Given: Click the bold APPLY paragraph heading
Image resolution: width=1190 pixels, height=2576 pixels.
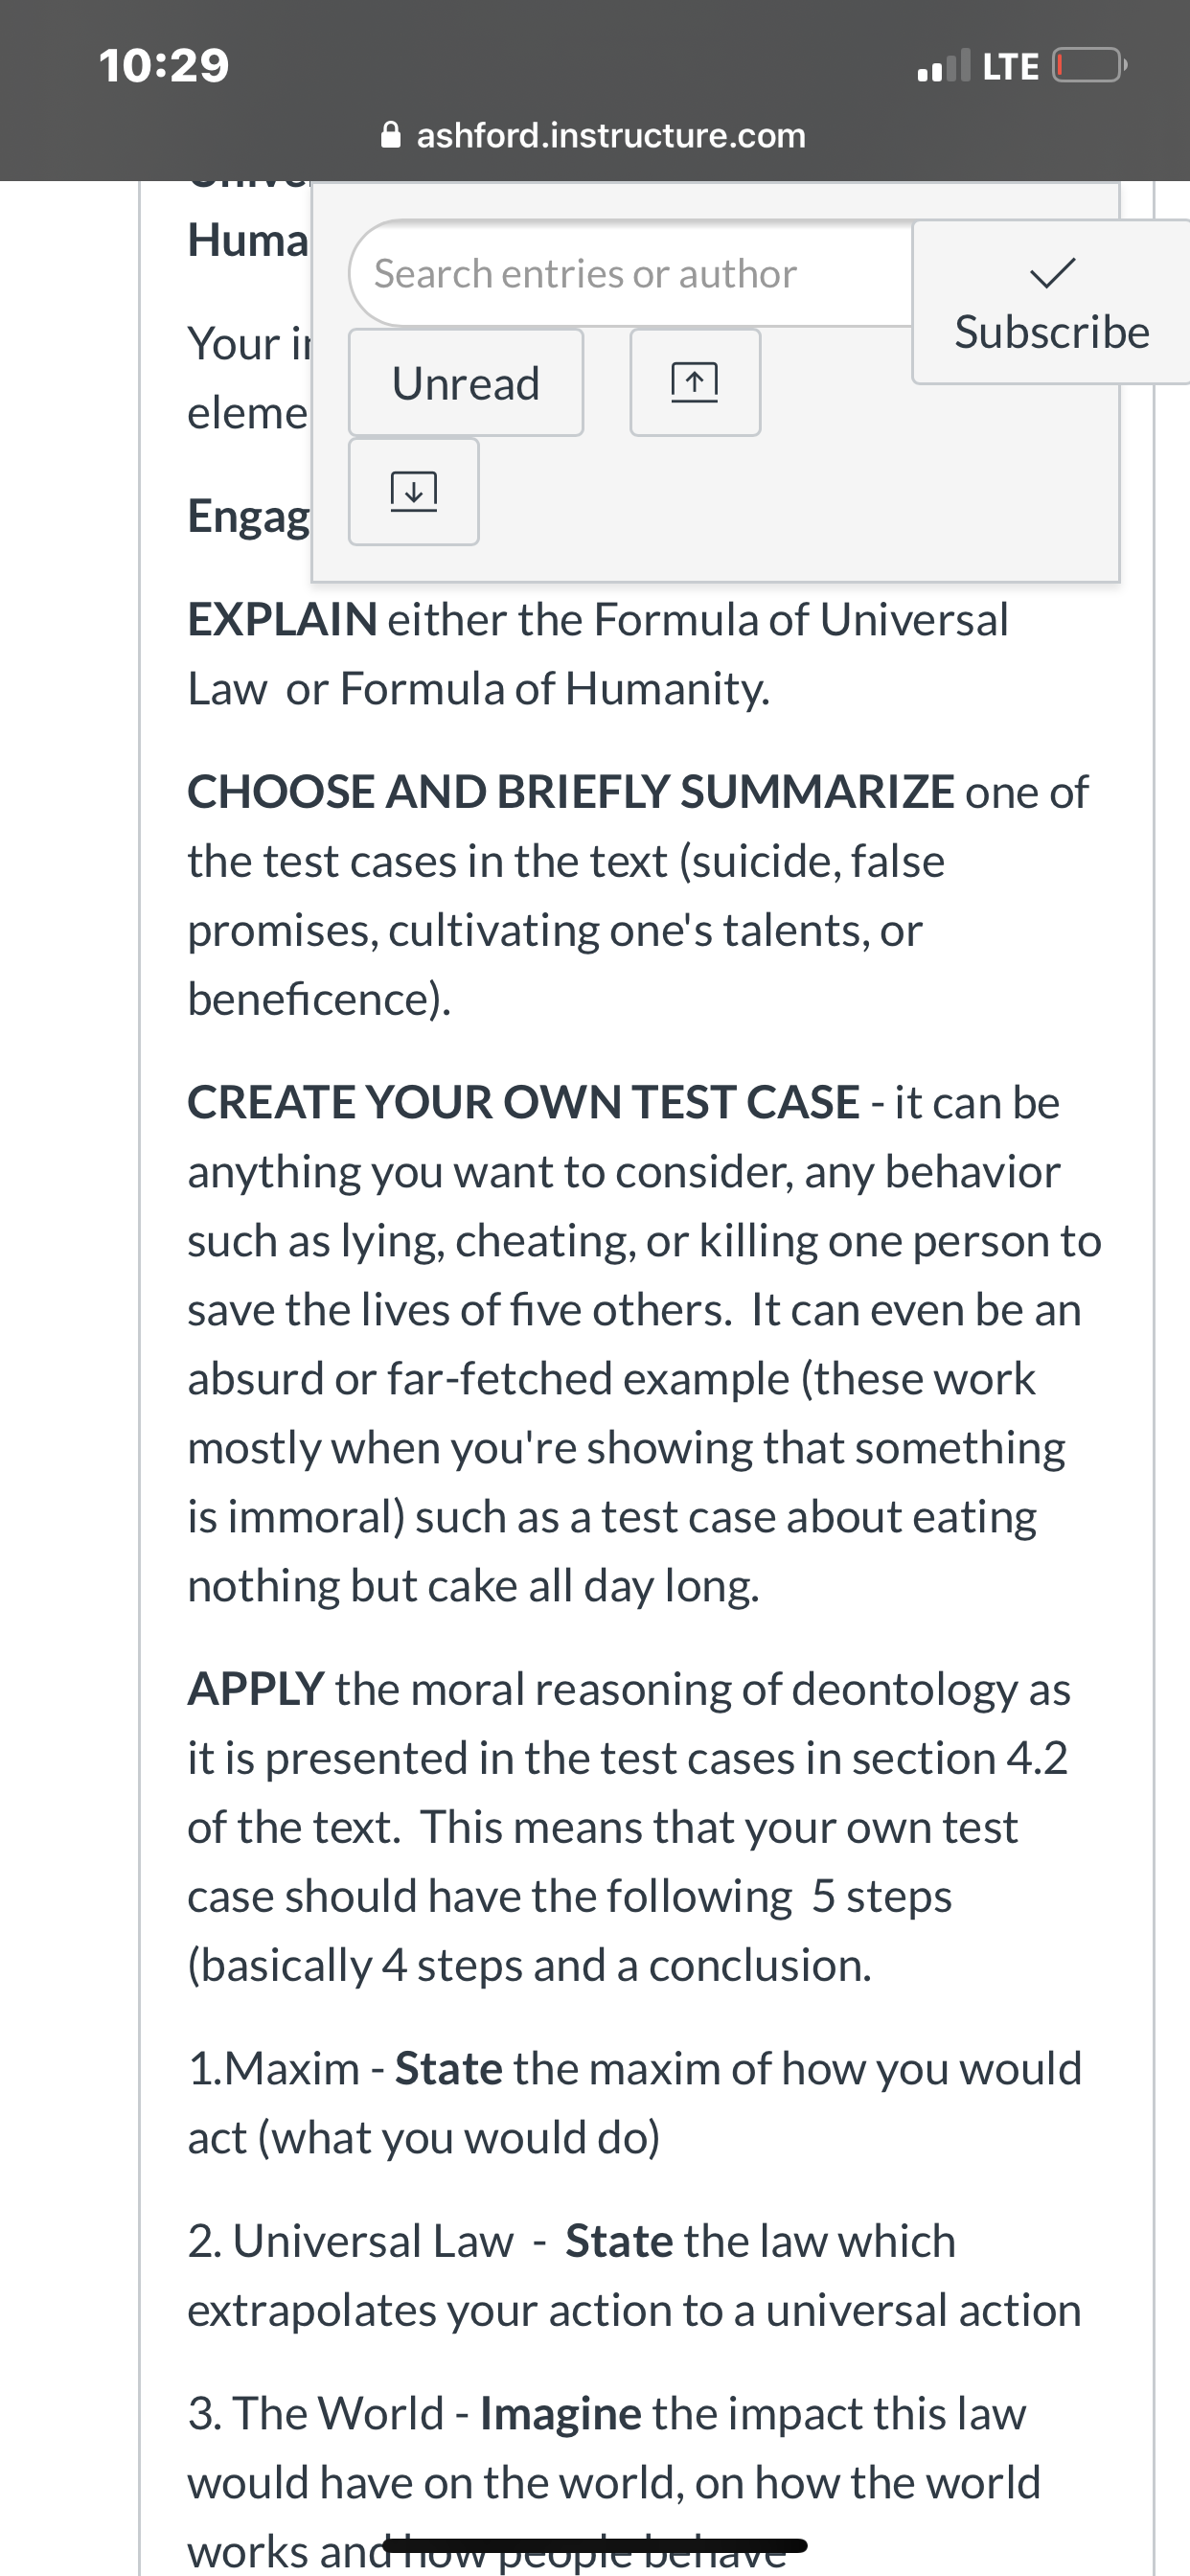Looking at the screenshot, I should pyautogui.click(x=256, y=1689).
